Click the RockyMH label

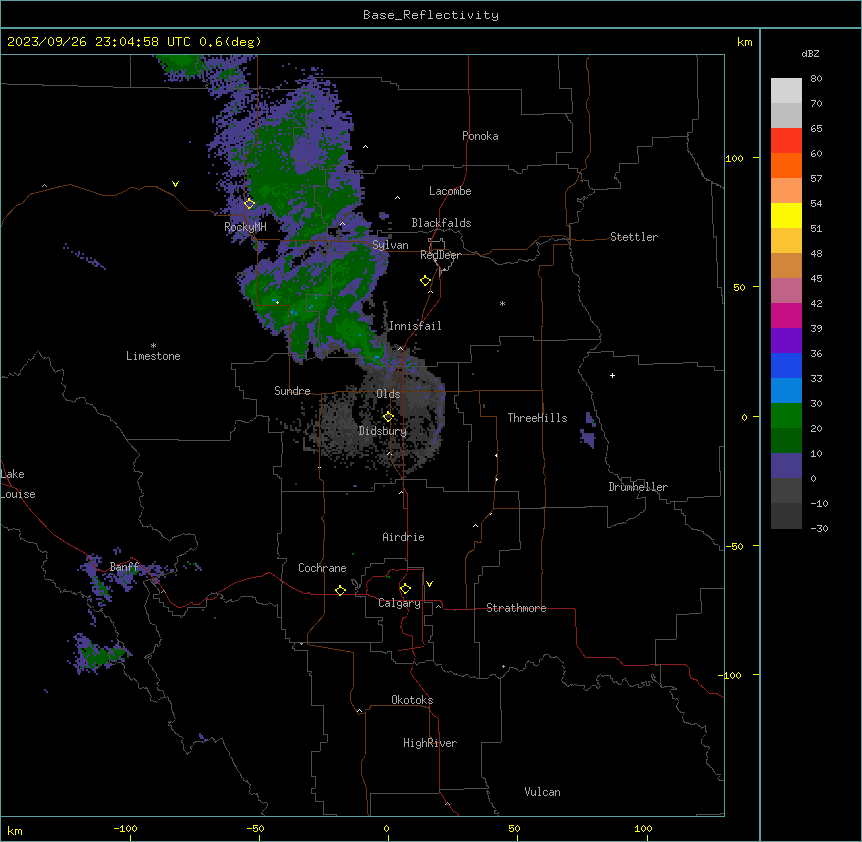coord(245,227)
